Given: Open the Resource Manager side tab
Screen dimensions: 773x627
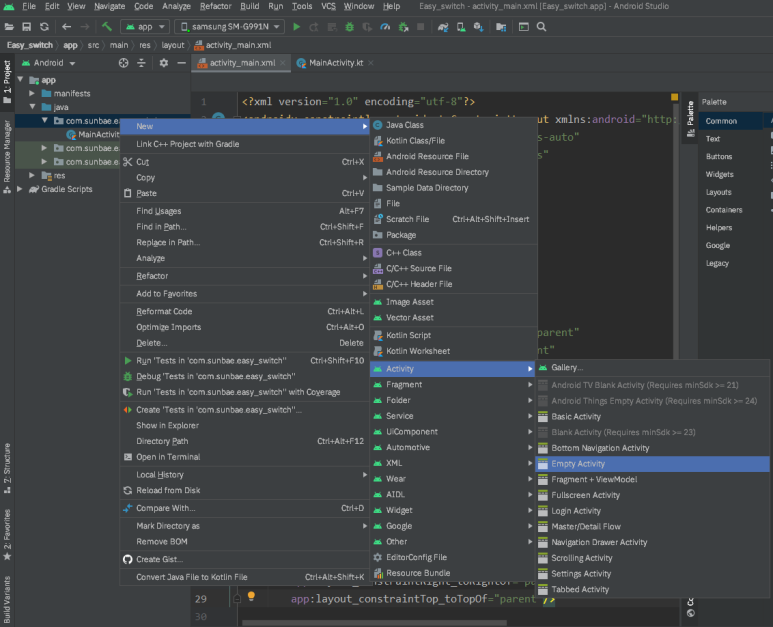Looking at the screenshot, I should [7, 157].
